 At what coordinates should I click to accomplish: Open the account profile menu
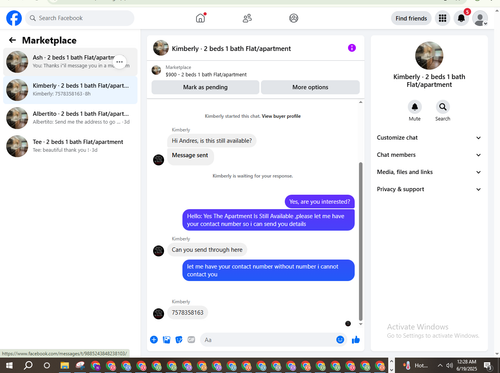(x=480, y=19)
